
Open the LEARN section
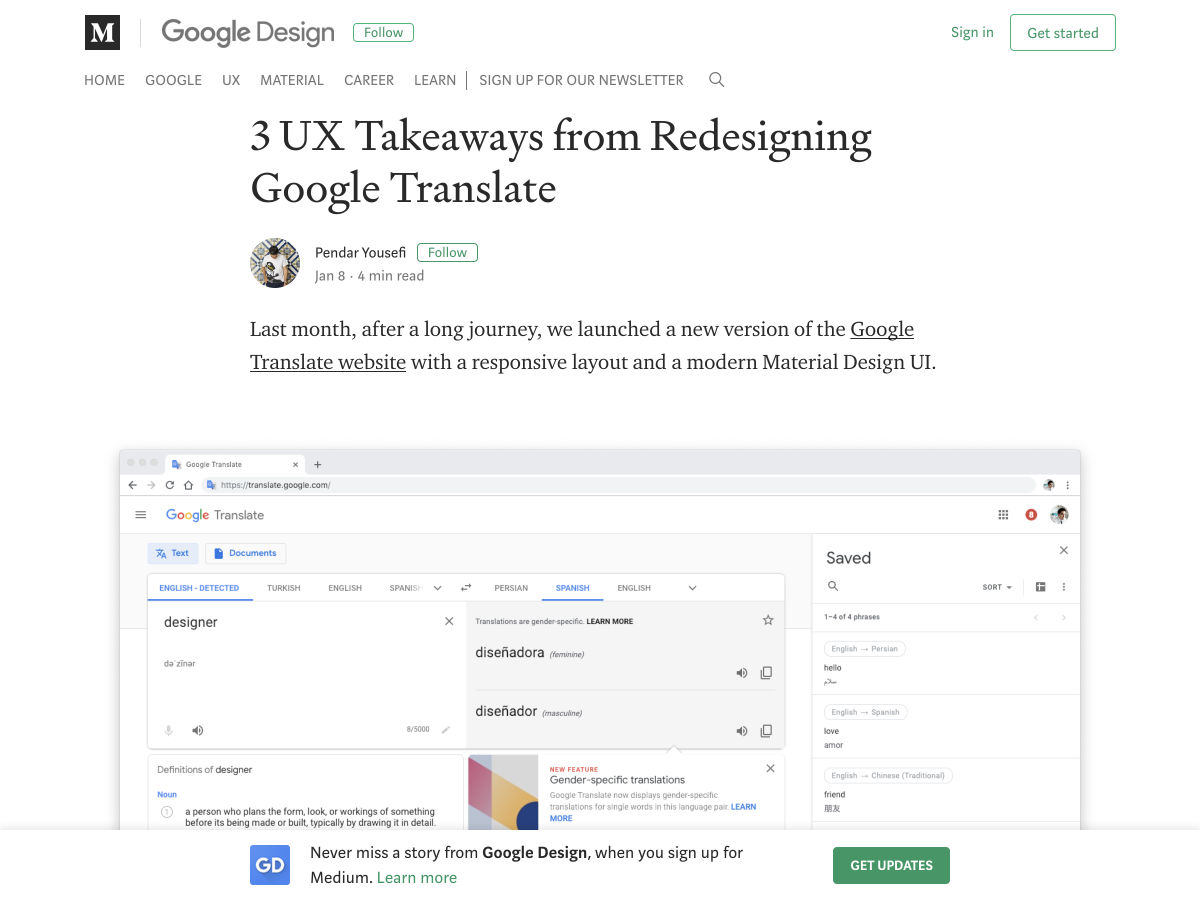click(x=435, y=80)
